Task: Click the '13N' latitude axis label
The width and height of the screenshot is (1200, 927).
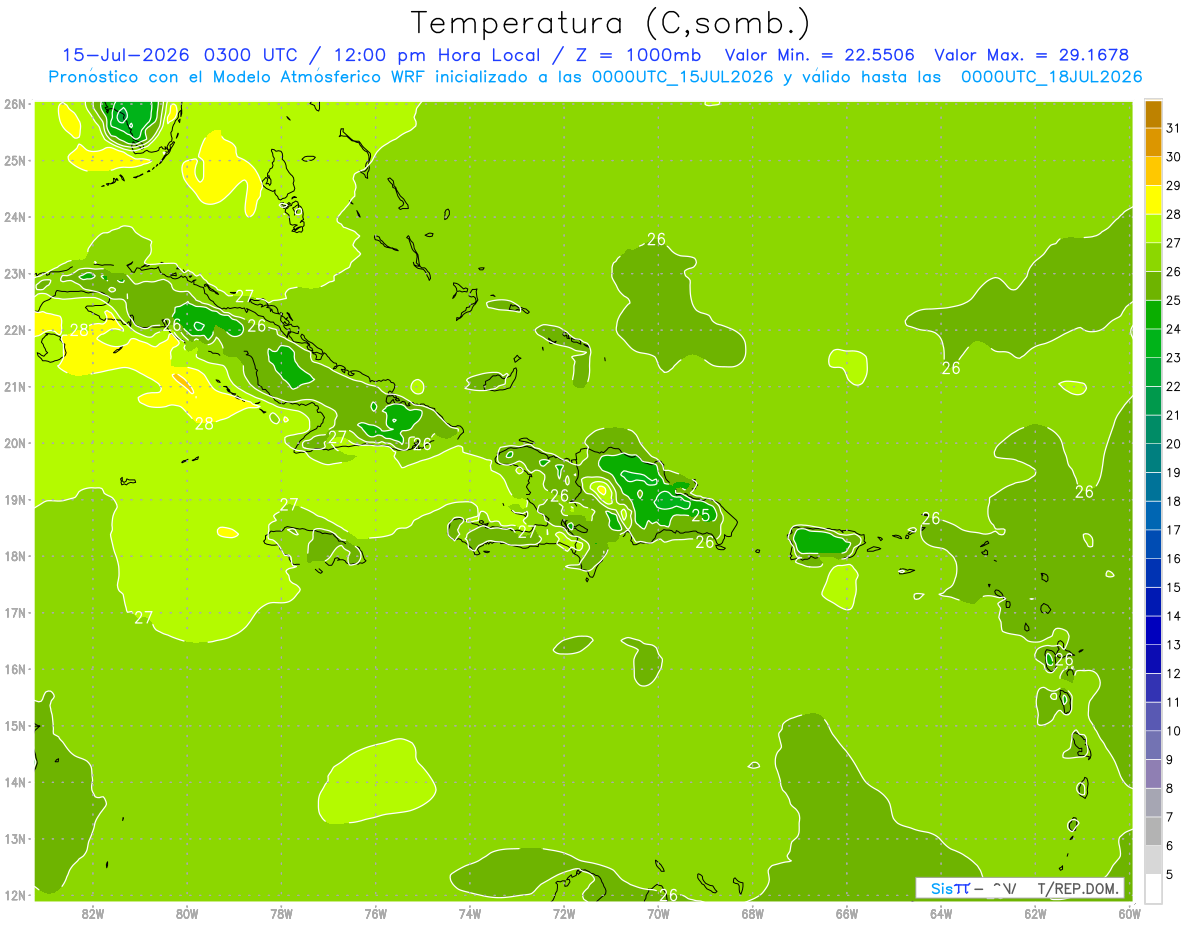Action: pos(15,839)
